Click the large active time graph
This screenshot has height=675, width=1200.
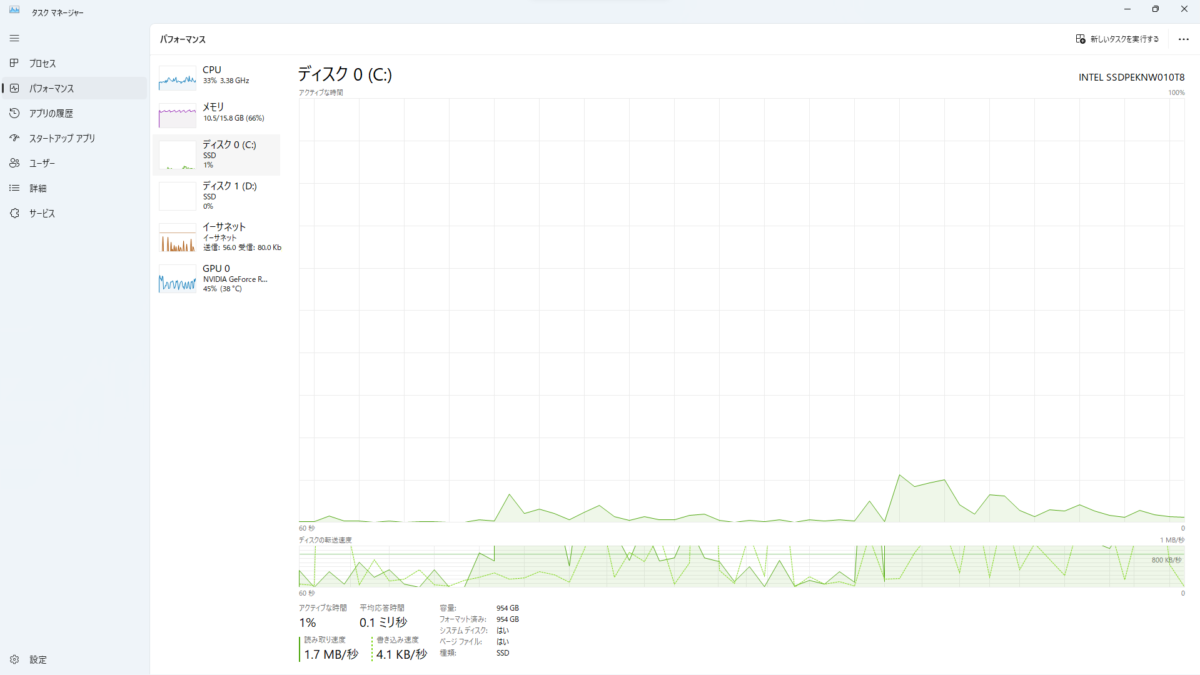click(741, 310)
